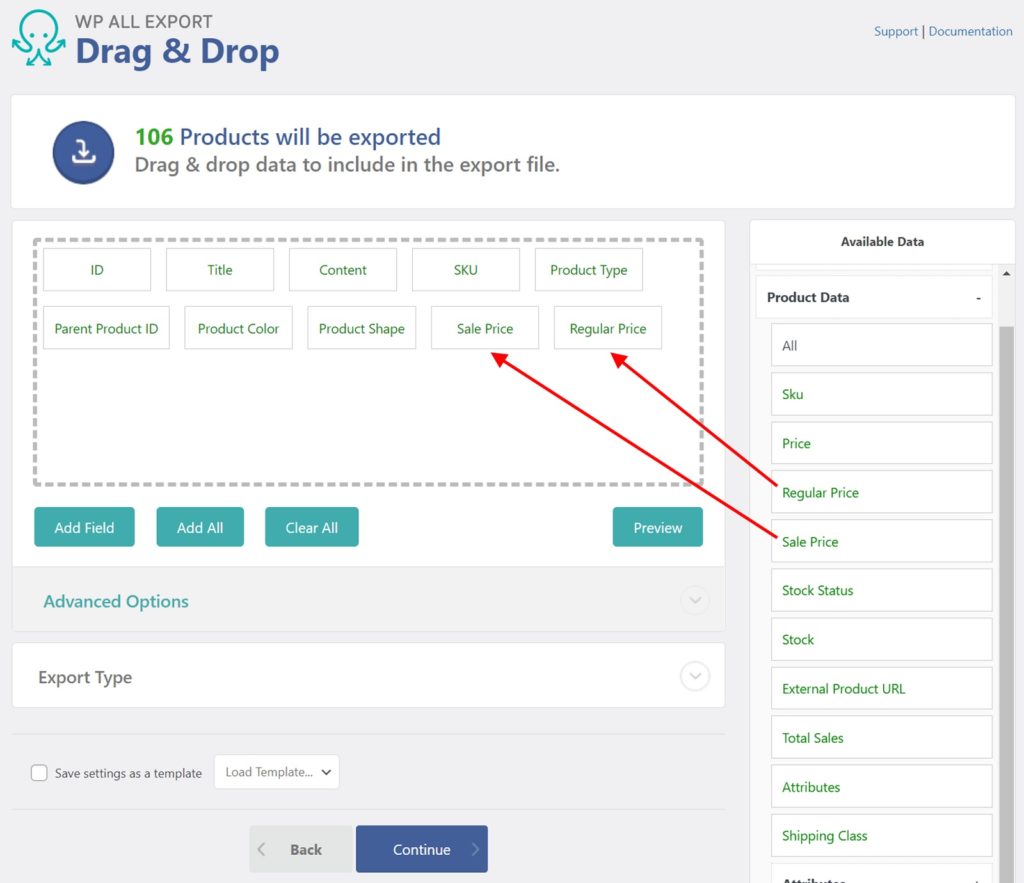Open the Support link
Image resolution: width=1024 pixels, height=883 pixels.
[x=895, y=31]
